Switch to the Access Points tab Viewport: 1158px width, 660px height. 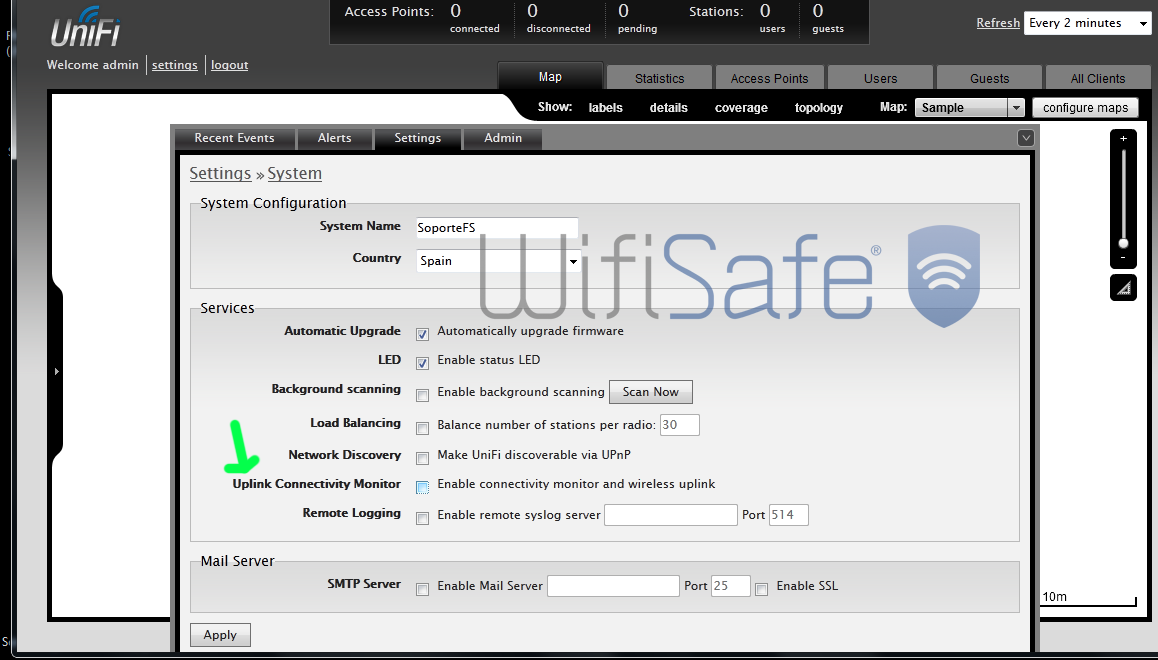[769, 78]
